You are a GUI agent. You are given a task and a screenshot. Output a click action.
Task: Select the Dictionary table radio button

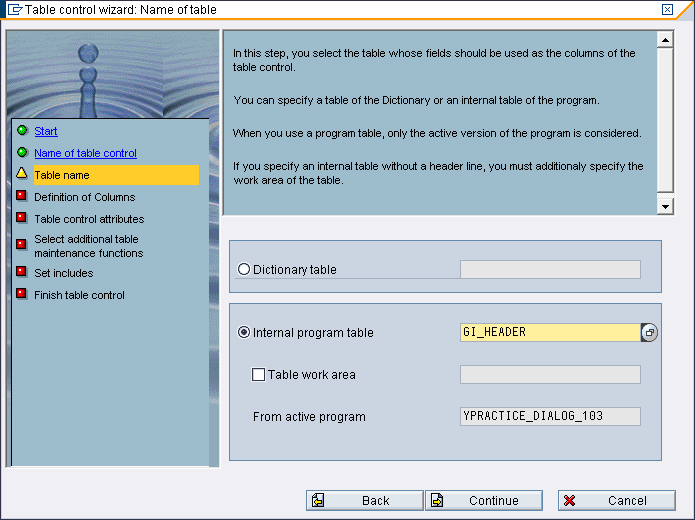click(x=244, y=269)
